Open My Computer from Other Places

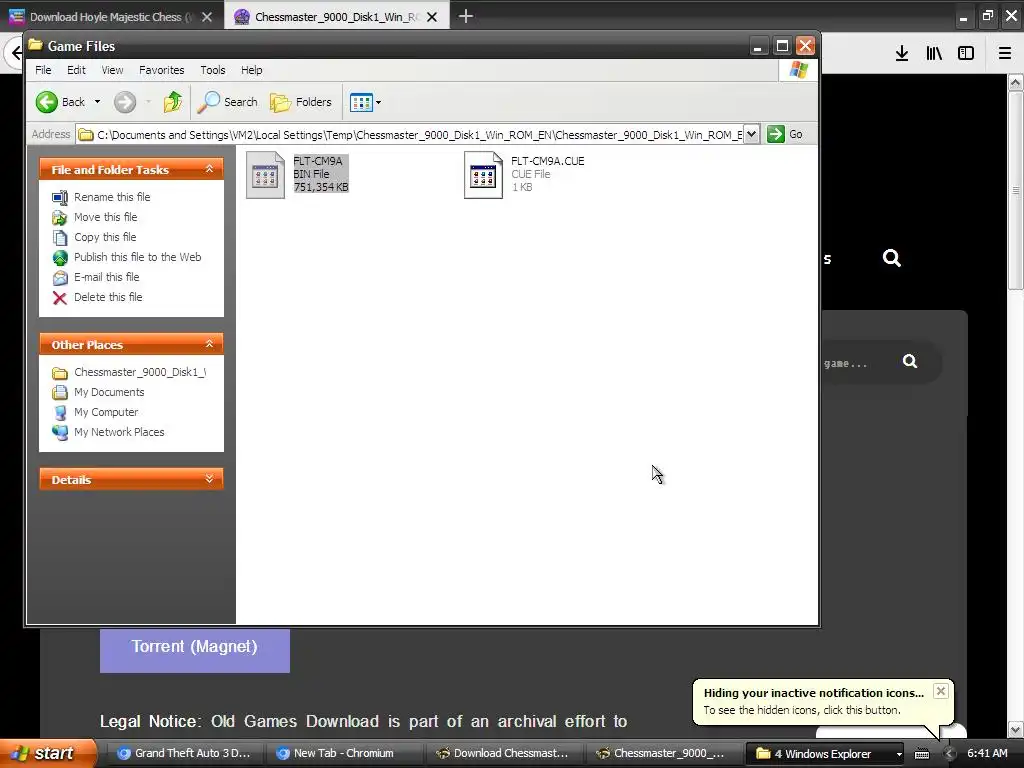(x=106, y=412)
